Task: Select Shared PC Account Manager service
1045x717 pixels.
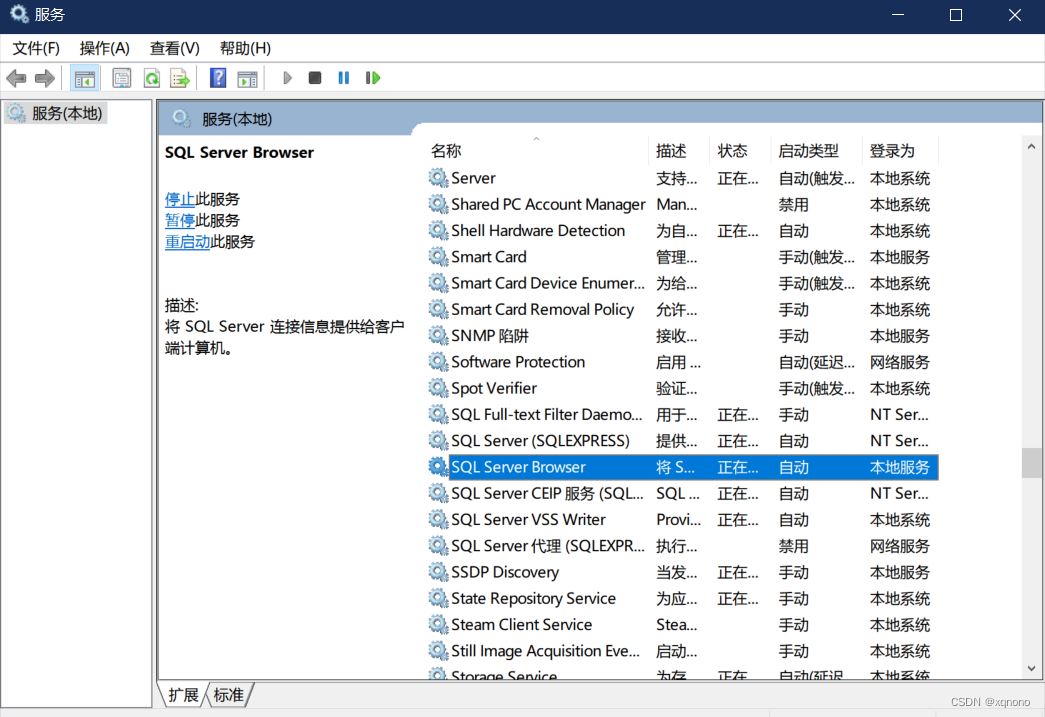Action: point(548,205)
